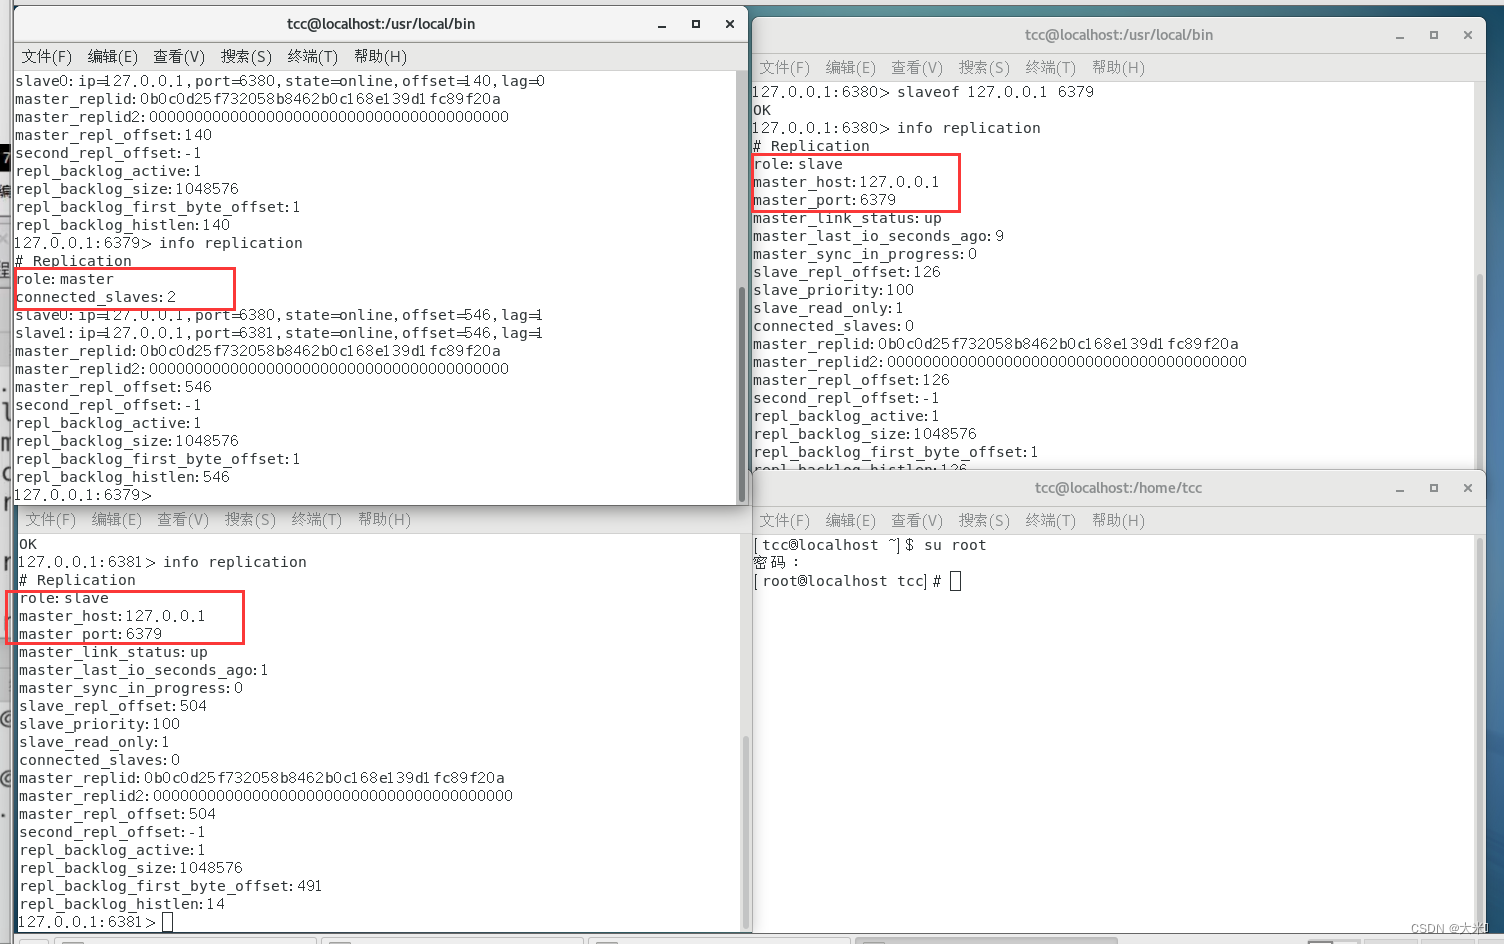Click the 127.0.0.1:6381> prompt cursor line

[95, 922]
